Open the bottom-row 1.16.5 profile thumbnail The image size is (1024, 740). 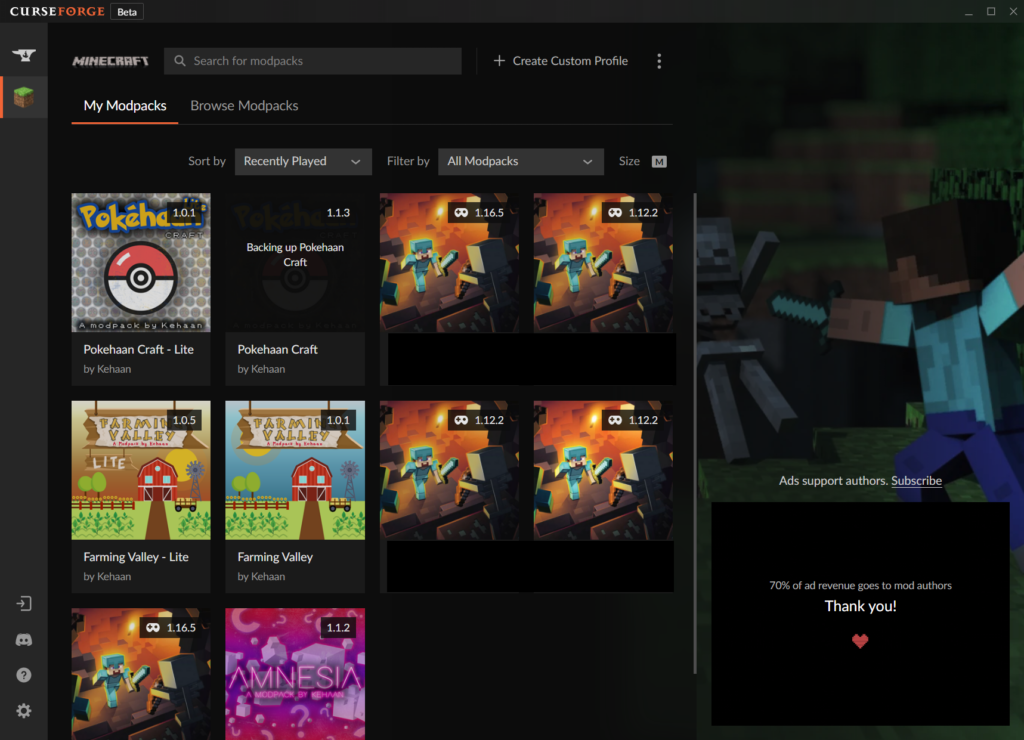tap(141, 674)
